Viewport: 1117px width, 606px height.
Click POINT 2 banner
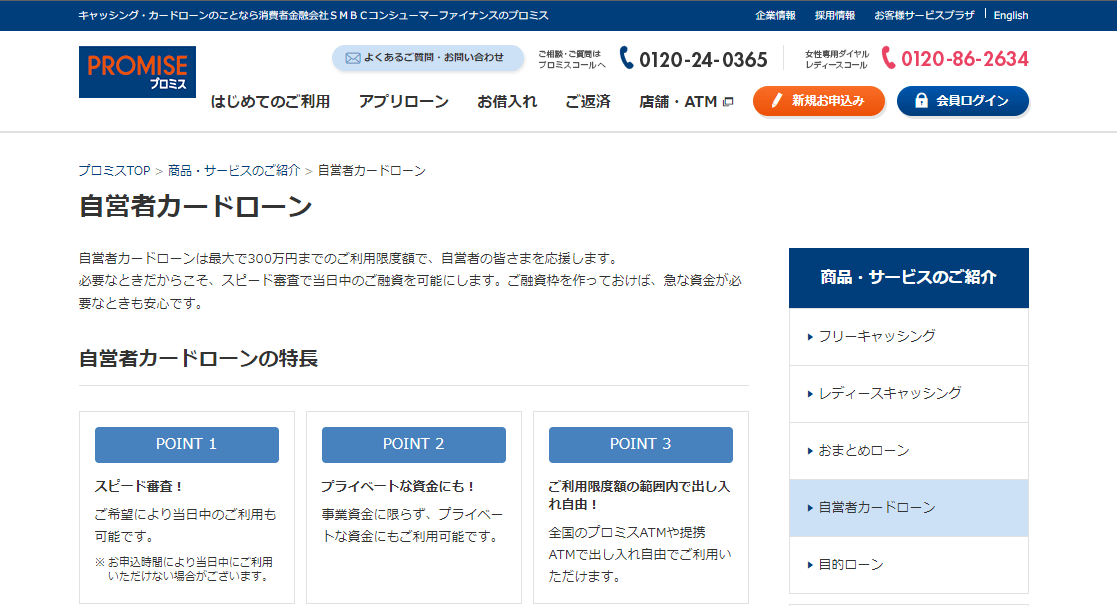point(414,444)
